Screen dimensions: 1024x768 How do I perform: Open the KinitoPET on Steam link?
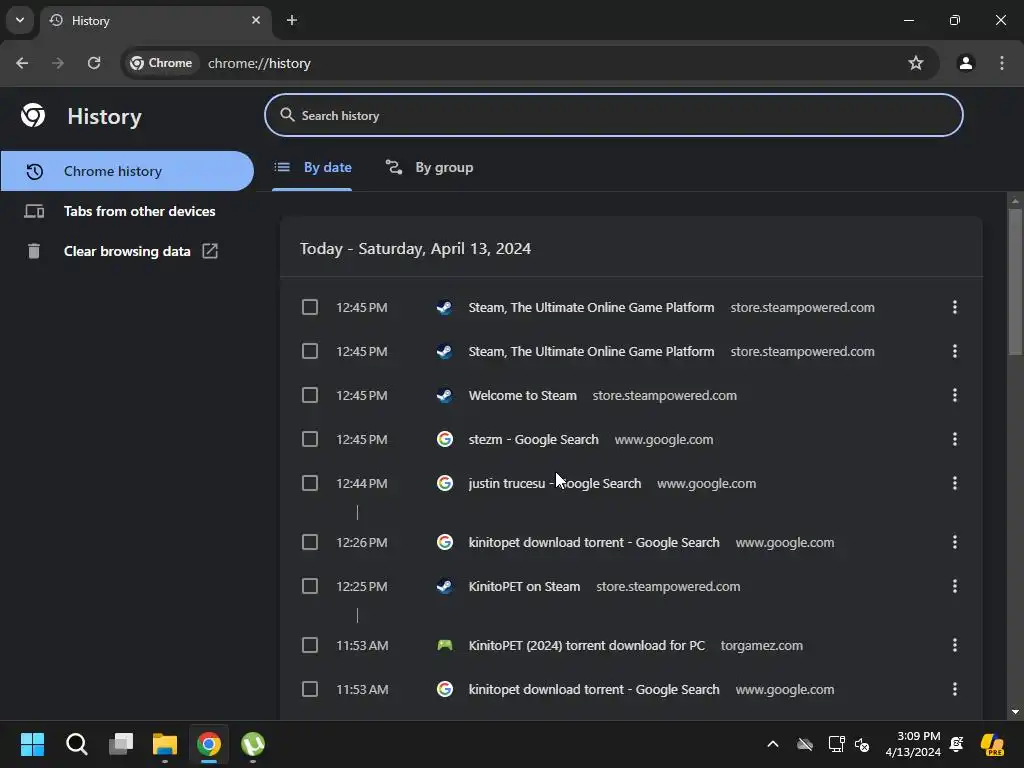(524, 586)
